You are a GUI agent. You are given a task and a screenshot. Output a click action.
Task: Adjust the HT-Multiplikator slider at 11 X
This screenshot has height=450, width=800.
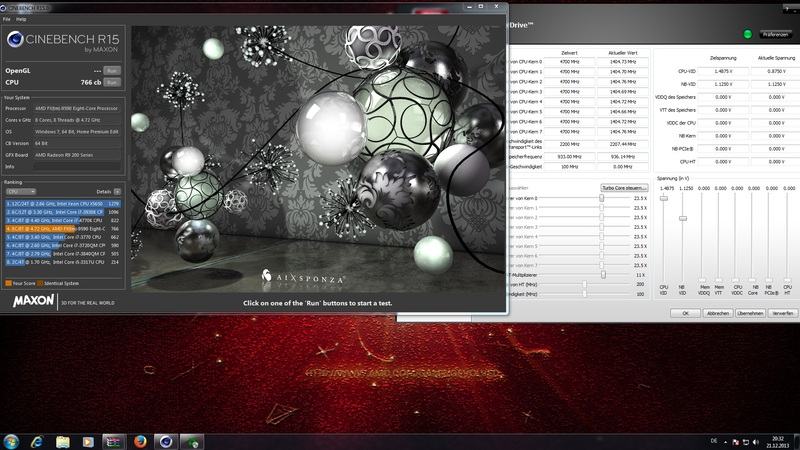(x=603, y=274)
